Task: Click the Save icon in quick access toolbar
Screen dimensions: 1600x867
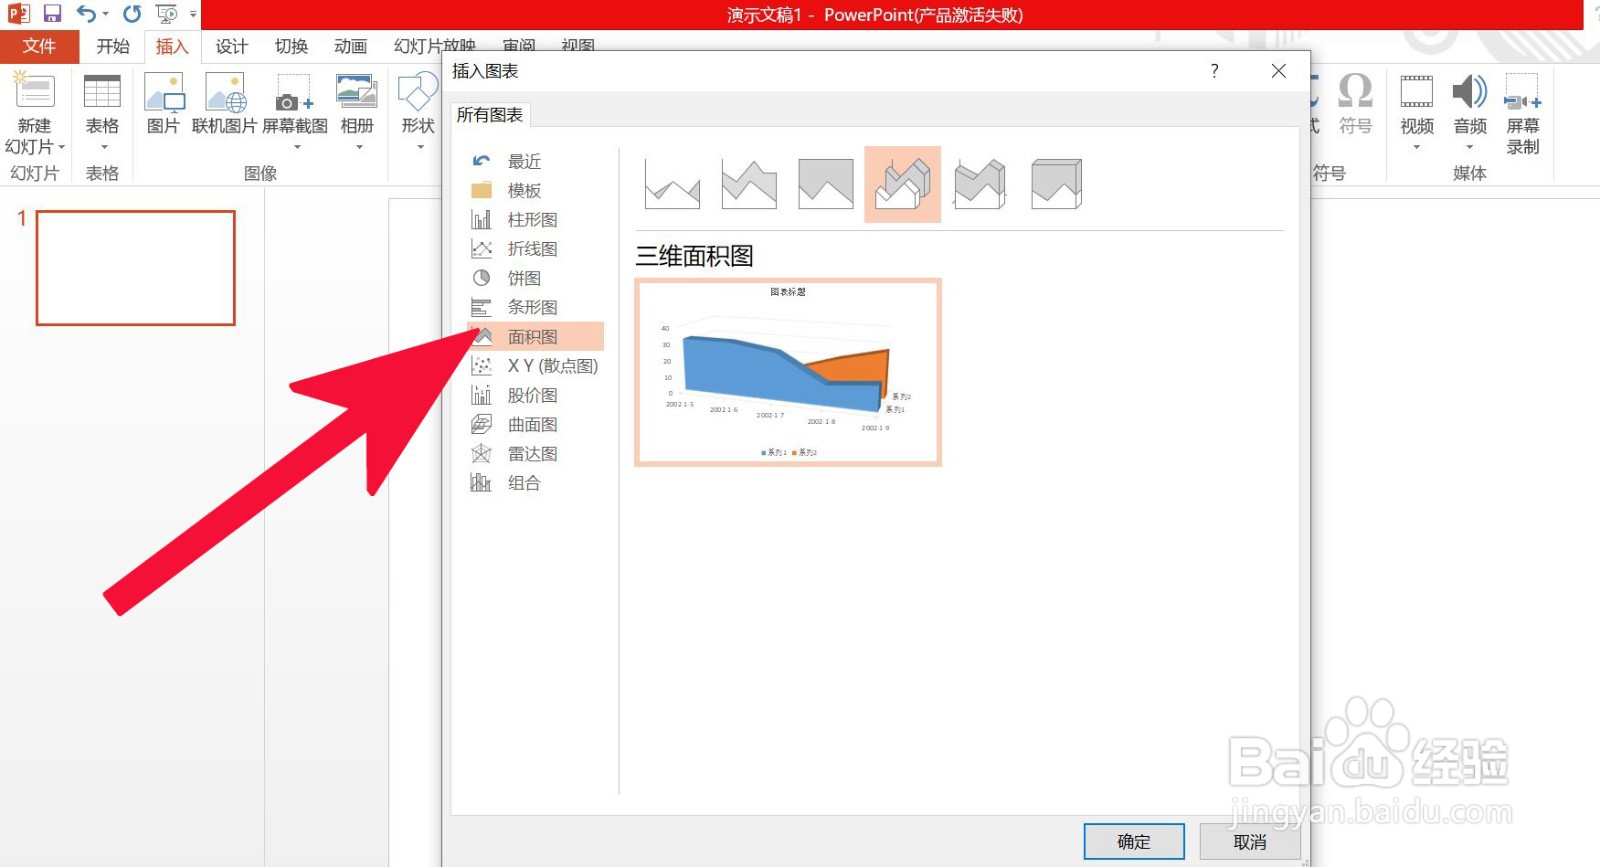Action: click(52, 14)
